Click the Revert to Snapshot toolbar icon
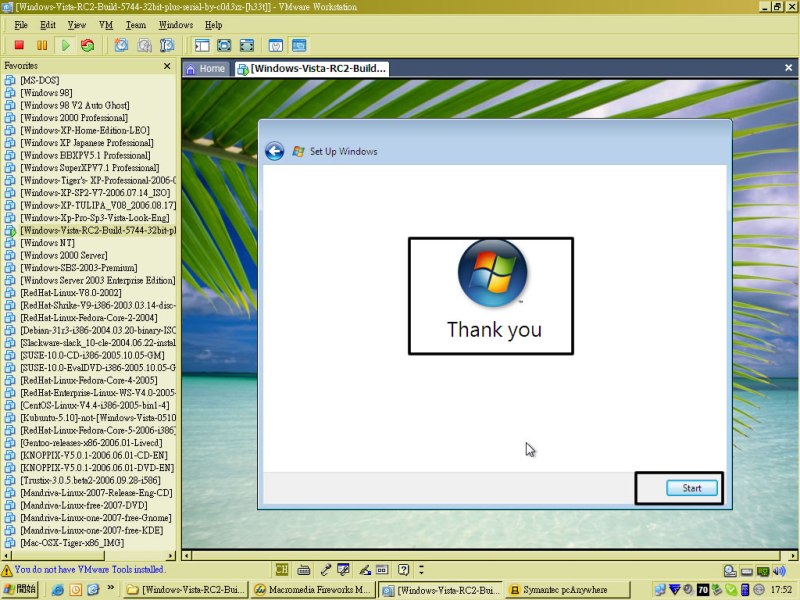 point(144,45)
